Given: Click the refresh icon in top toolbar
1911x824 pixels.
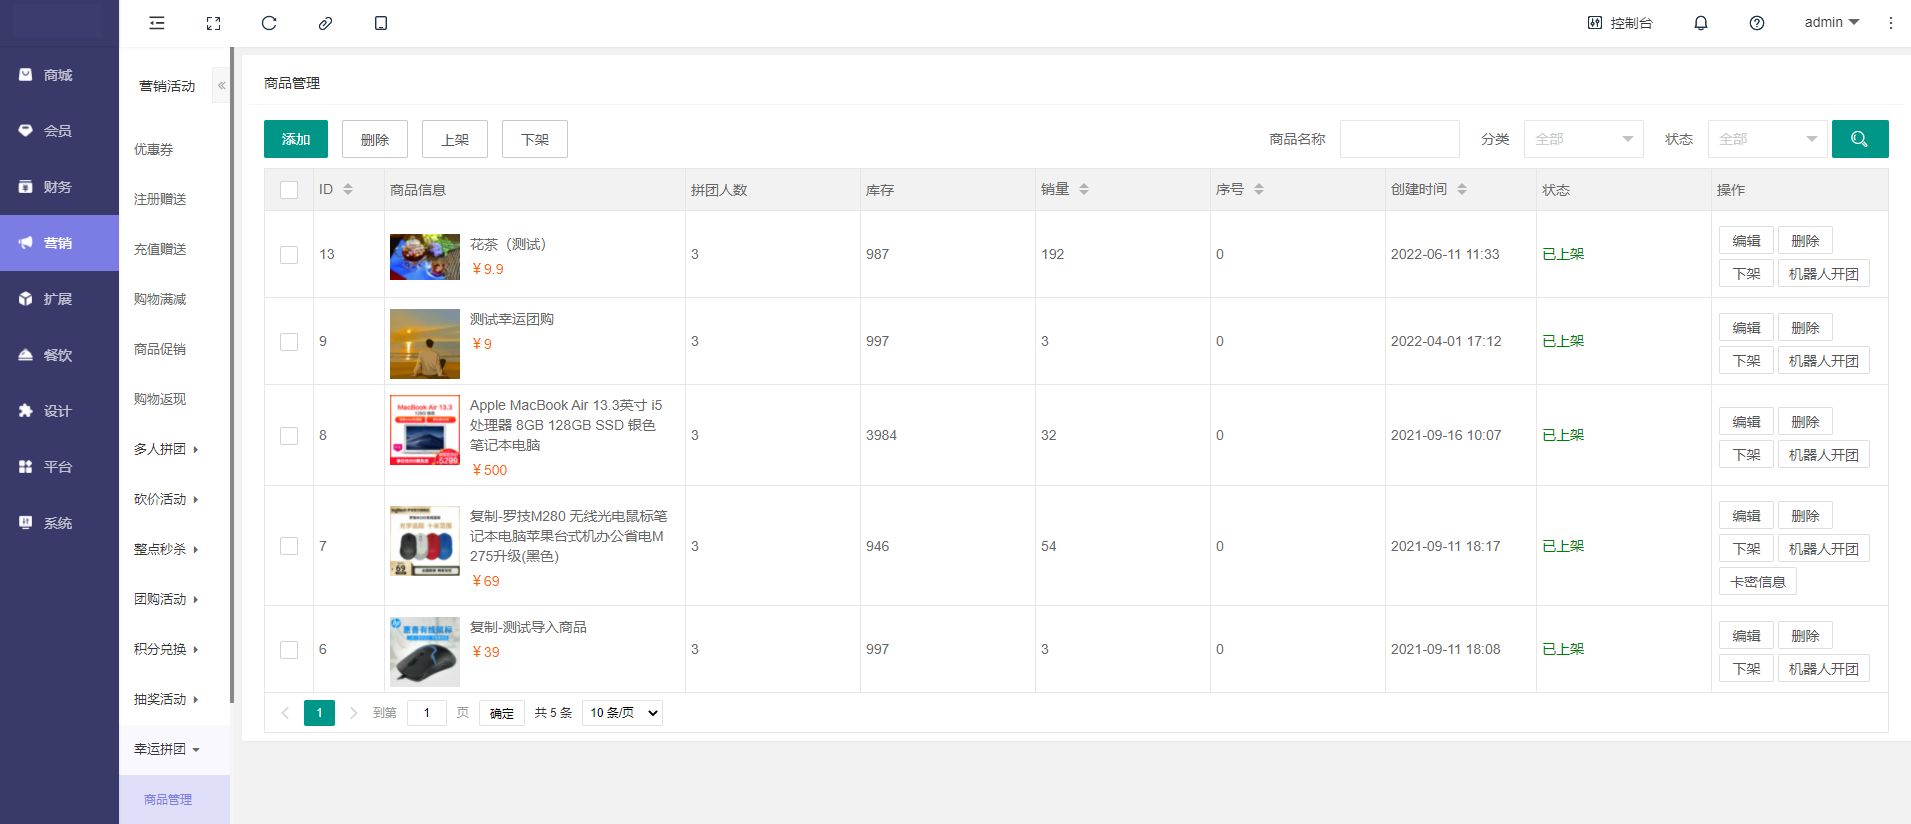Looking at the screenshot, I should [x=269, y=23].
